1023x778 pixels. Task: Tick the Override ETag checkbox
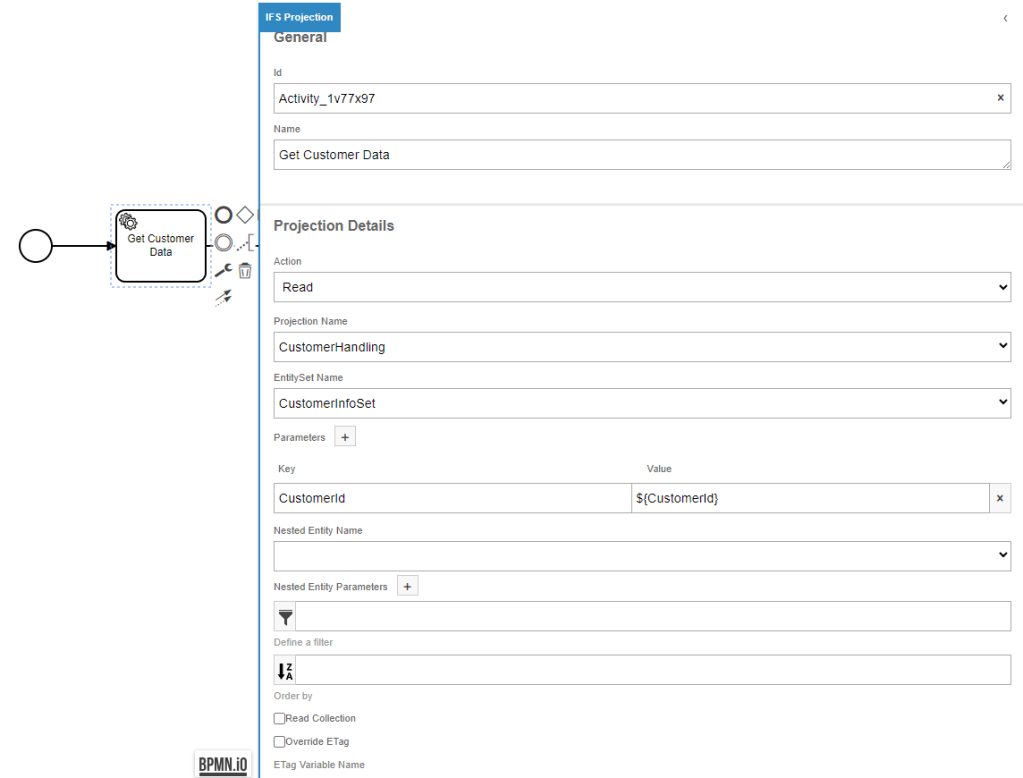point(279,741)
